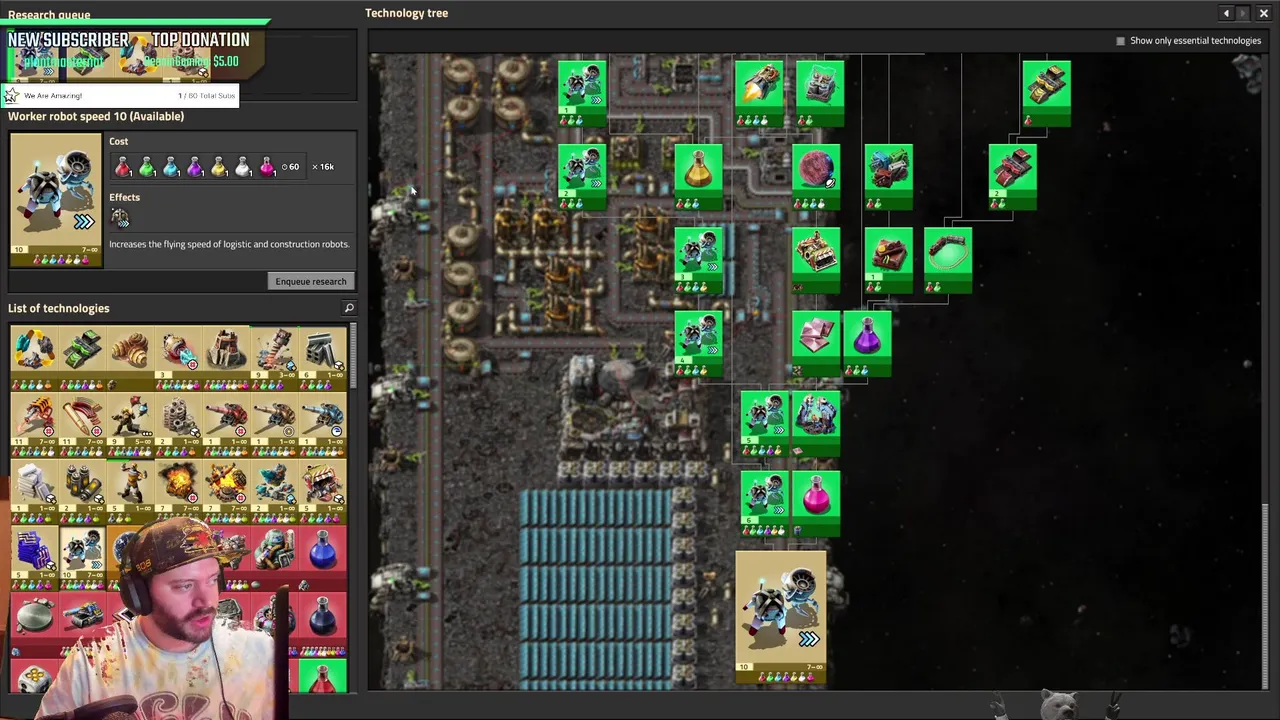Select blue artillery upgrade in list
The height and width of the screenshot is (720, 1280).
(322, 424)
